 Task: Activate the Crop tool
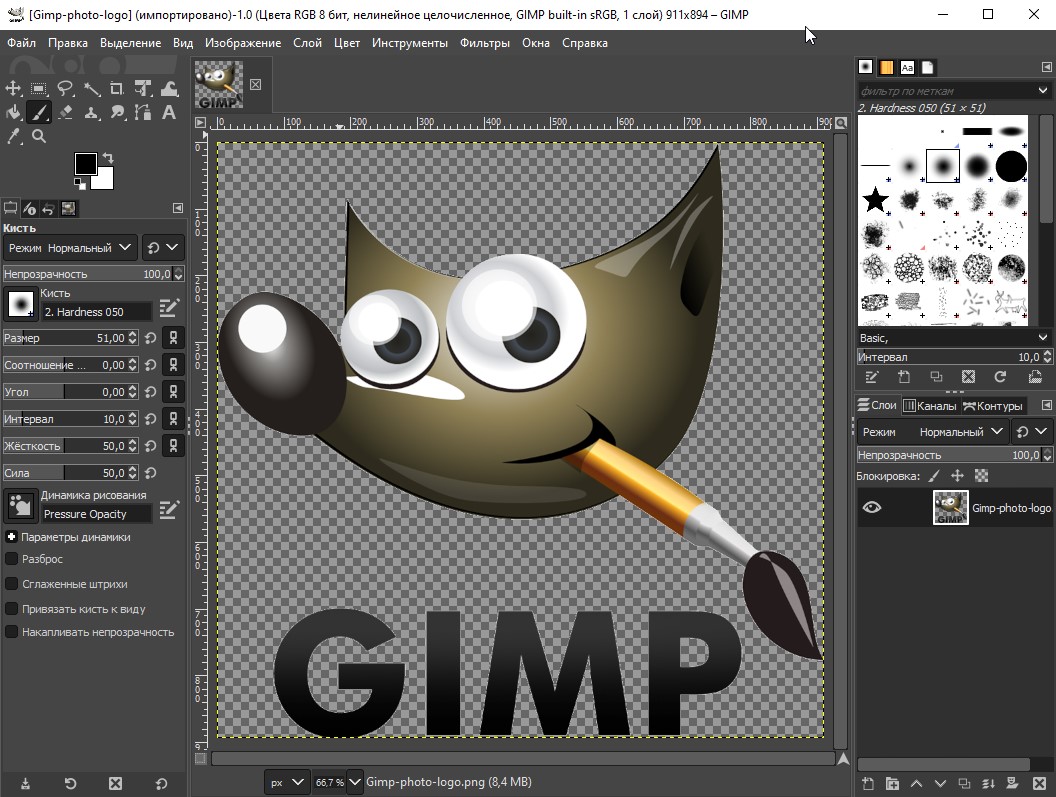pos(118,88)
